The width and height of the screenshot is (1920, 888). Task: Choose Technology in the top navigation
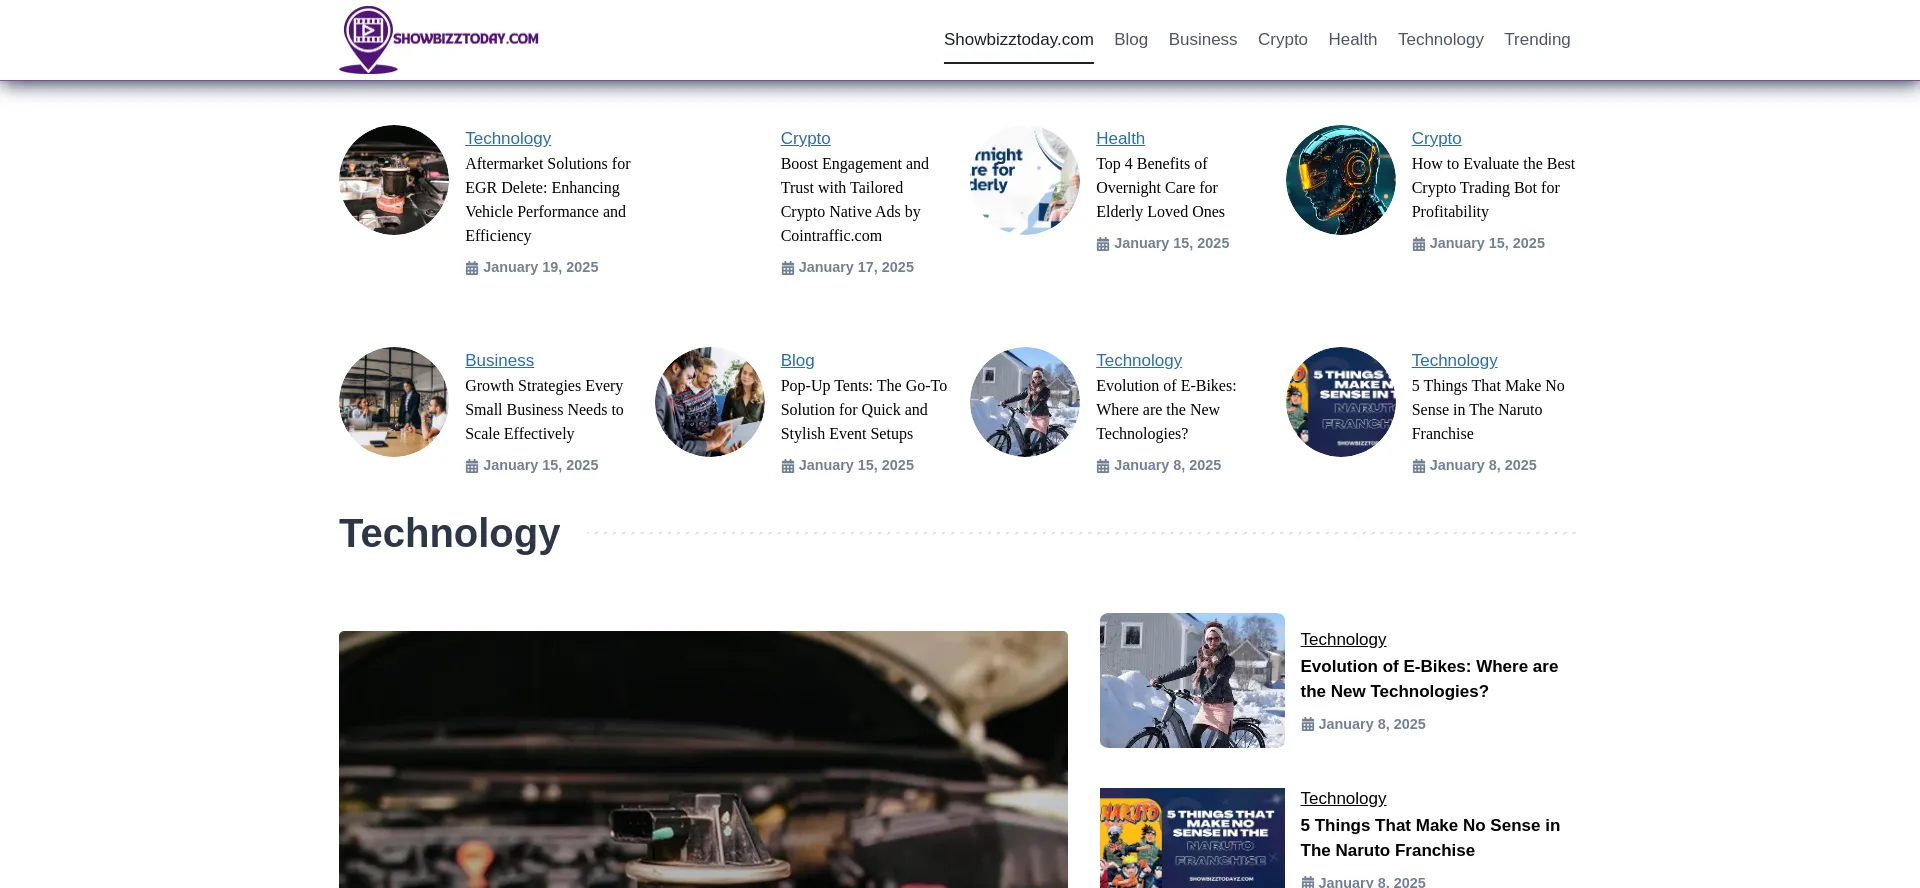[1441, 39]
